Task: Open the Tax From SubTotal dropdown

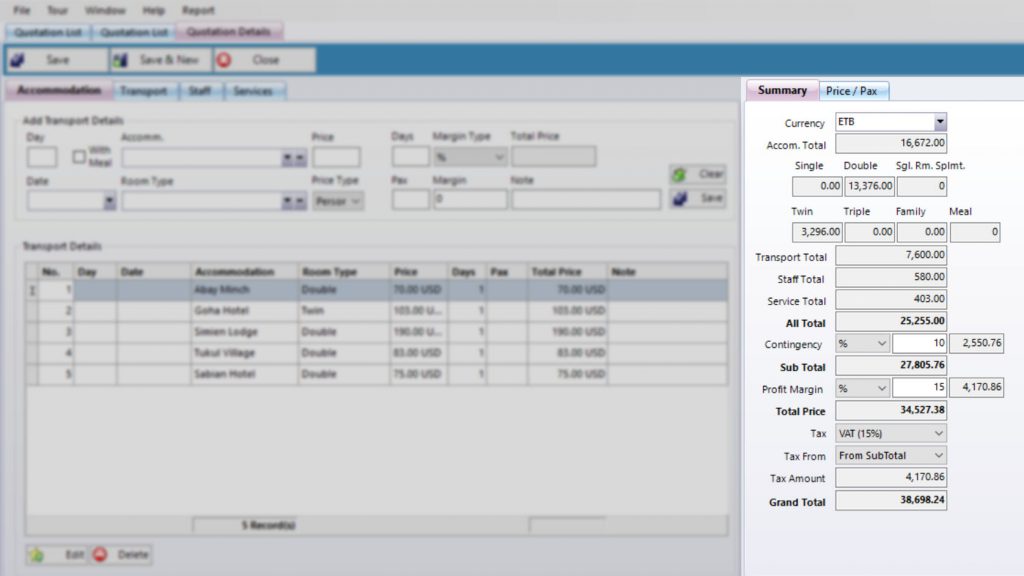Action: (x=938, y=456)
